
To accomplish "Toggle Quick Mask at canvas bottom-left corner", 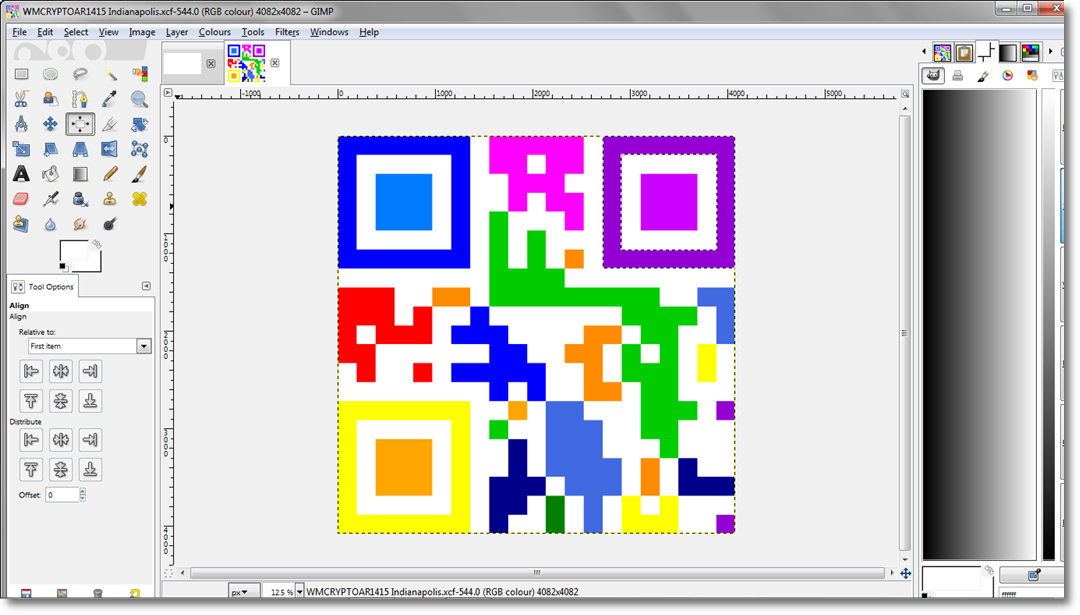I will tap(168, 573).
